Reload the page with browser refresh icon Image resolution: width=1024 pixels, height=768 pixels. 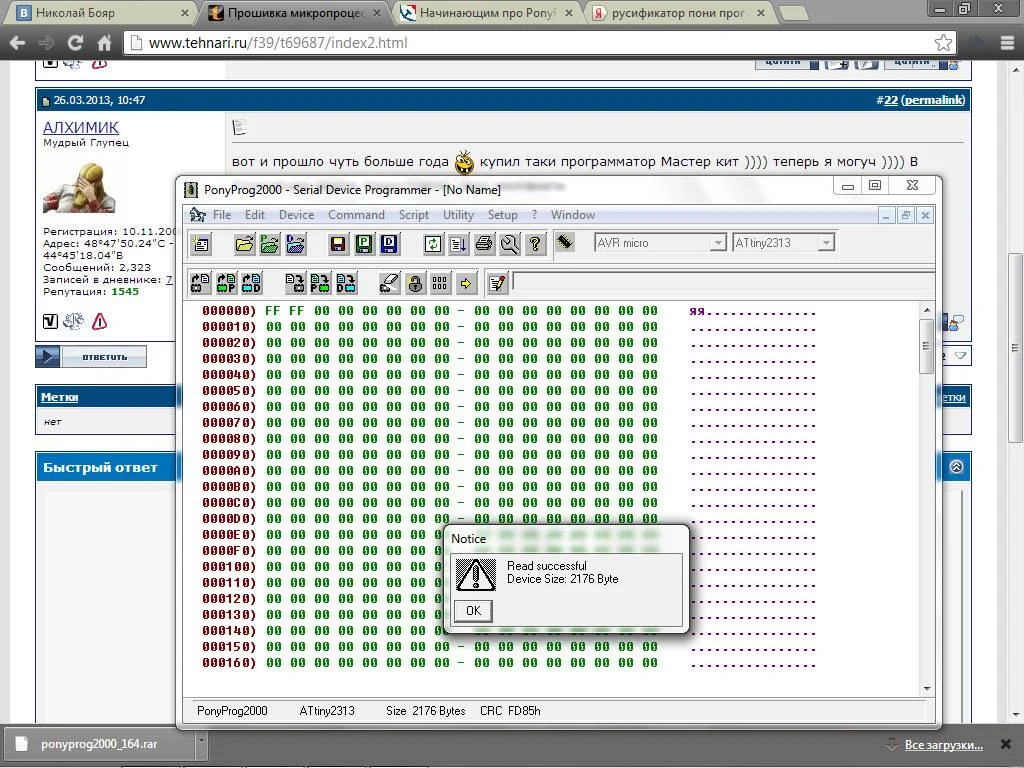click(x=75, y=43)
